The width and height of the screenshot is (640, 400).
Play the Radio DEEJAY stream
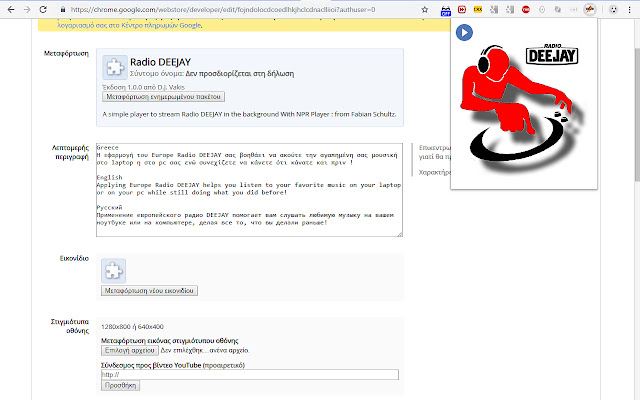pyautogui.click(x=464, y=32)
